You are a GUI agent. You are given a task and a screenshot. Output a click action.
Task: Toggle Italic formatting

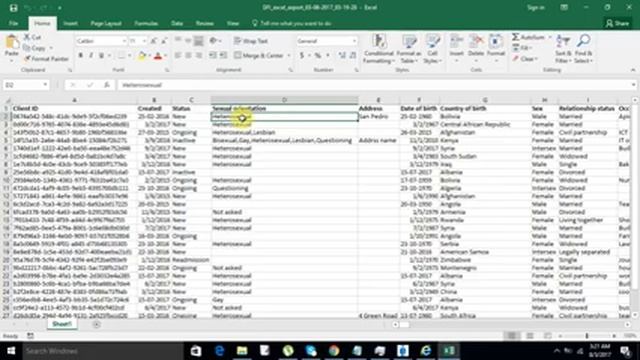[91, 56]
